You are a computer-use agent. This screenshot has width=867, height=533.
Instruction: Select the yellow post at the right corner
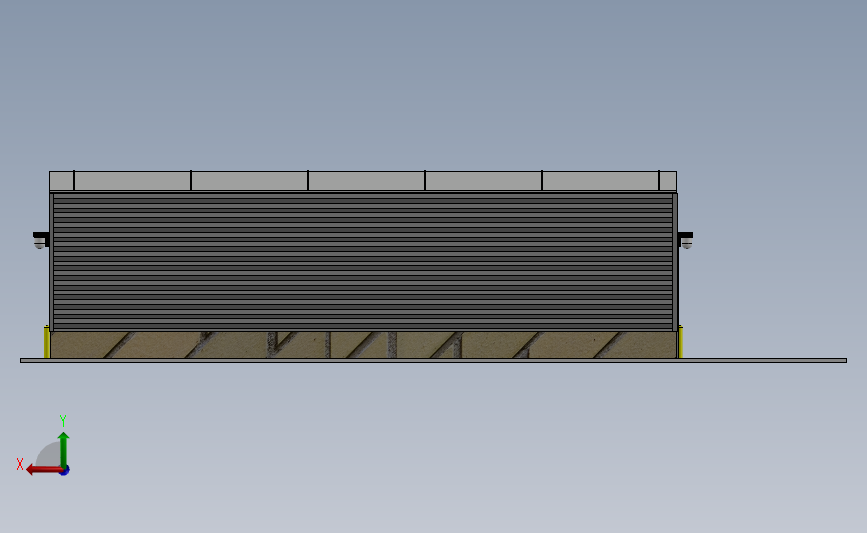(x=680, y=342)
